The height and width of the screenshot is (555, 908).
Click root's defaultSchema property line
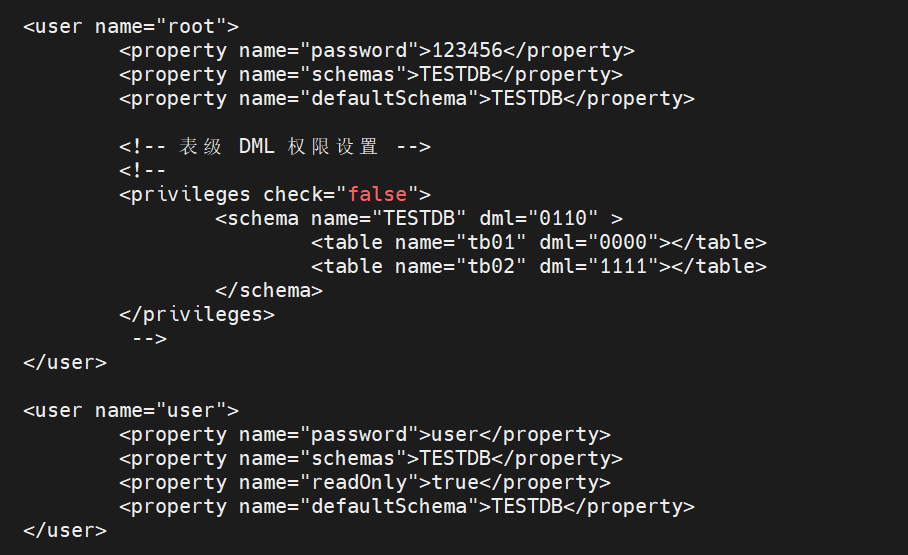click(406, 98)
